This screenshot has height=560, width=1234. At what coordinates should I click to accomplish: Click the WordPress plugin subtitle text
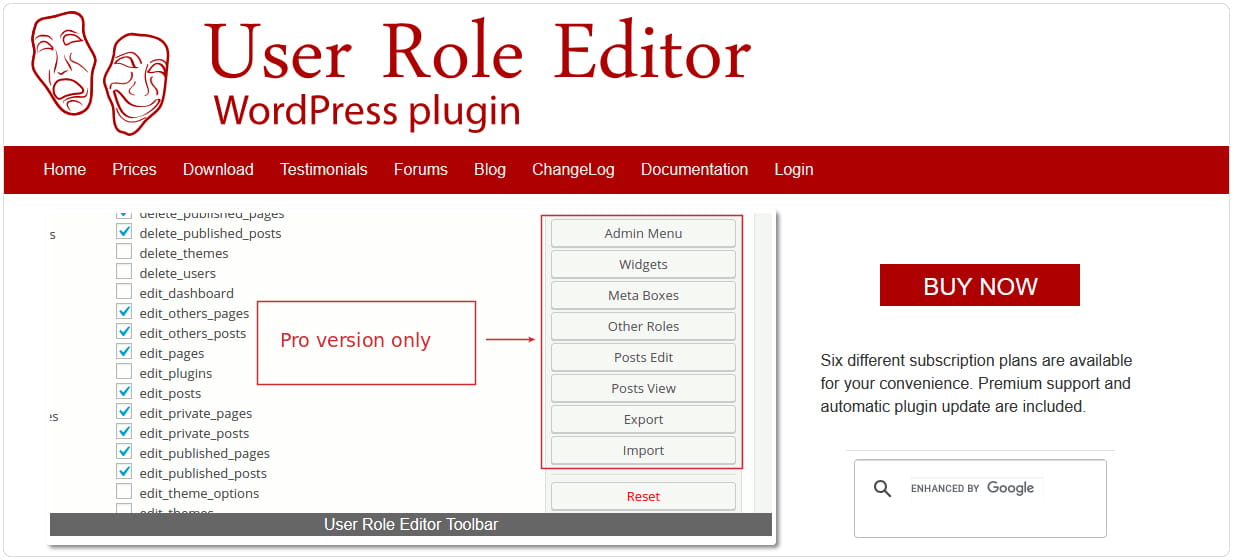(x=367, y=111)
